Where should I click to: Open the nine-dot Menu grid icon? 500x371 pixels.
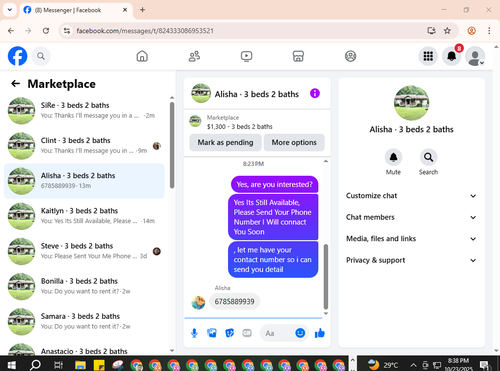coord(428,56)
